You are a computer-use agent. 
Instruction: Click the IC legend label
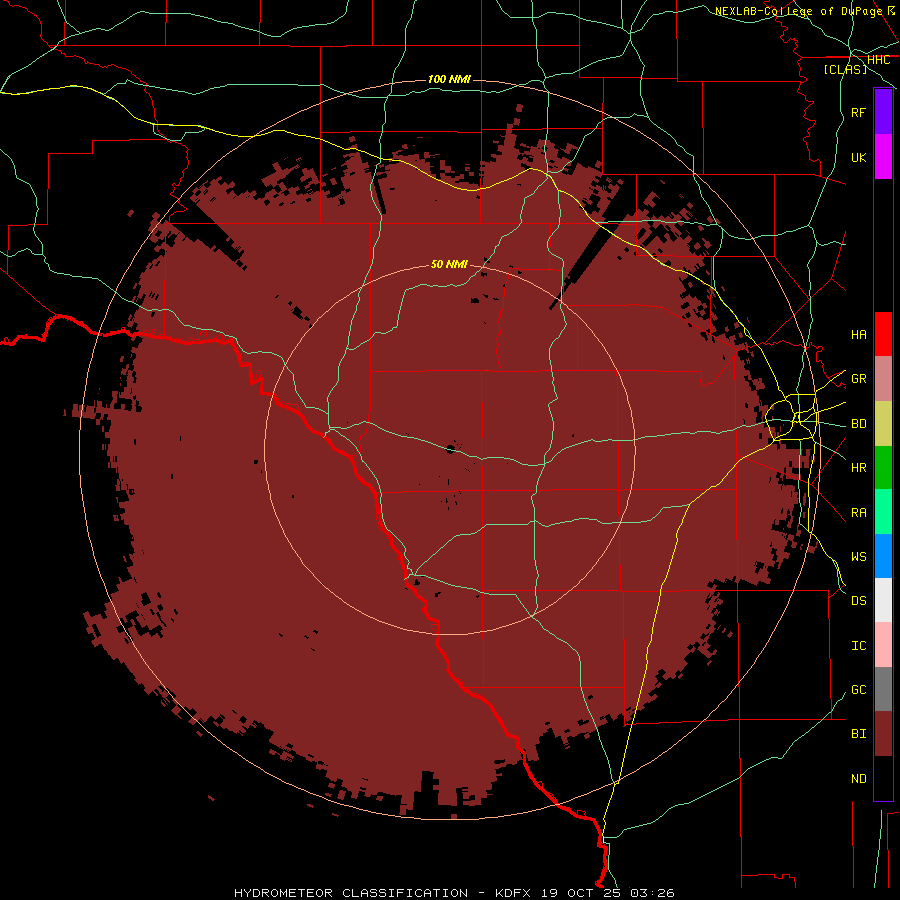pos(858,645)
